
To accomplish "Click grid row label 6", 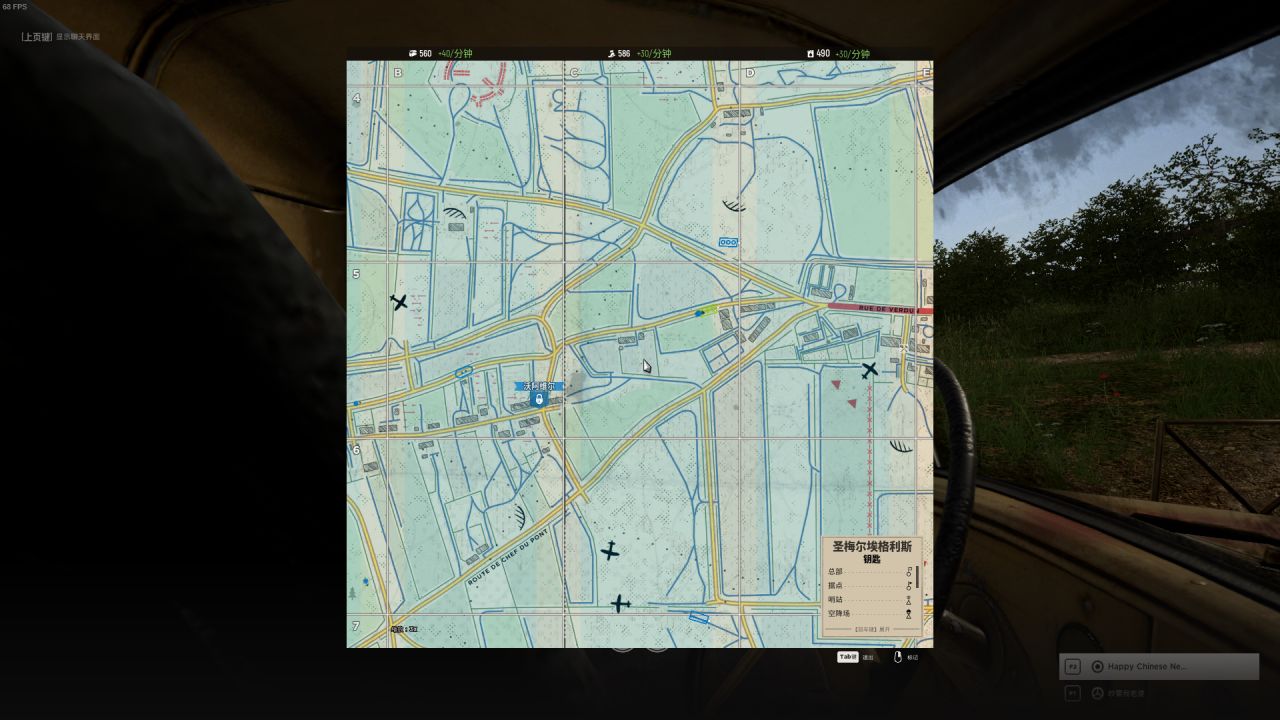I will tap(356, 450).
